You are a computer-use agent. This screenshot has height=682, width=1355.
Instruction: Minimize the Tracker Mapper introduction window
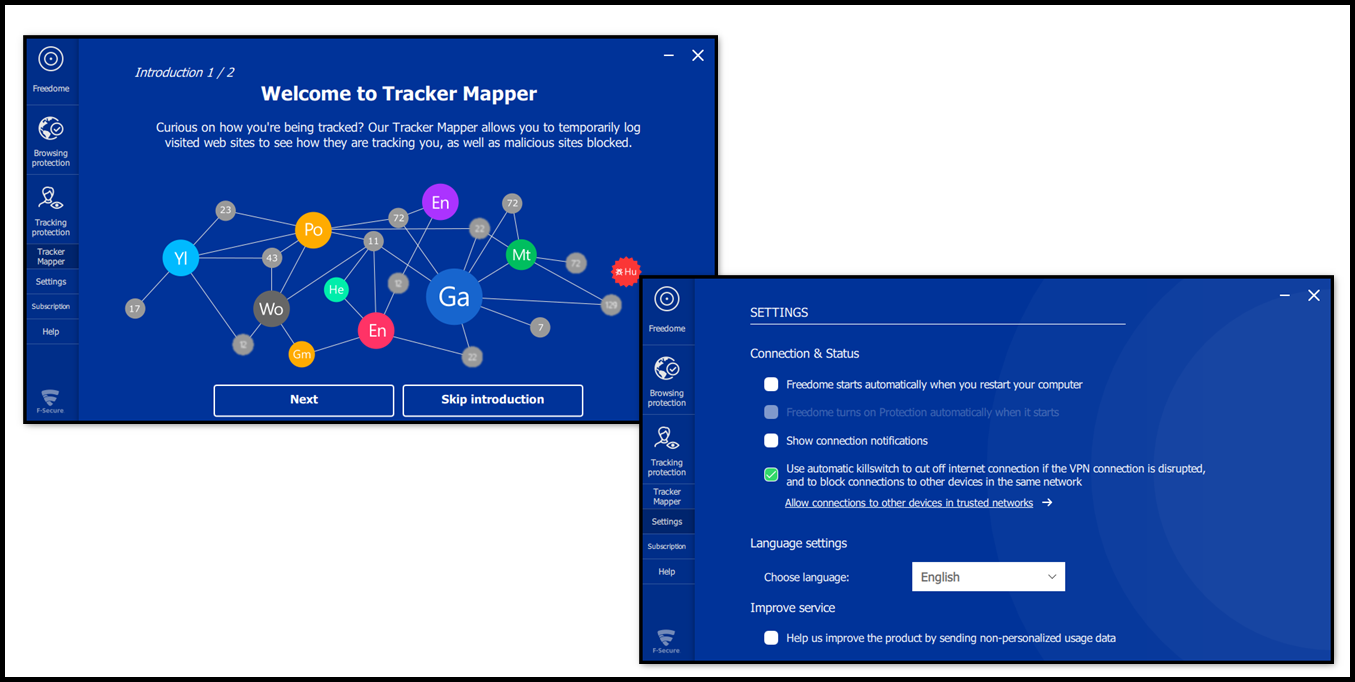pyautogui.click(x=669, y=56)
